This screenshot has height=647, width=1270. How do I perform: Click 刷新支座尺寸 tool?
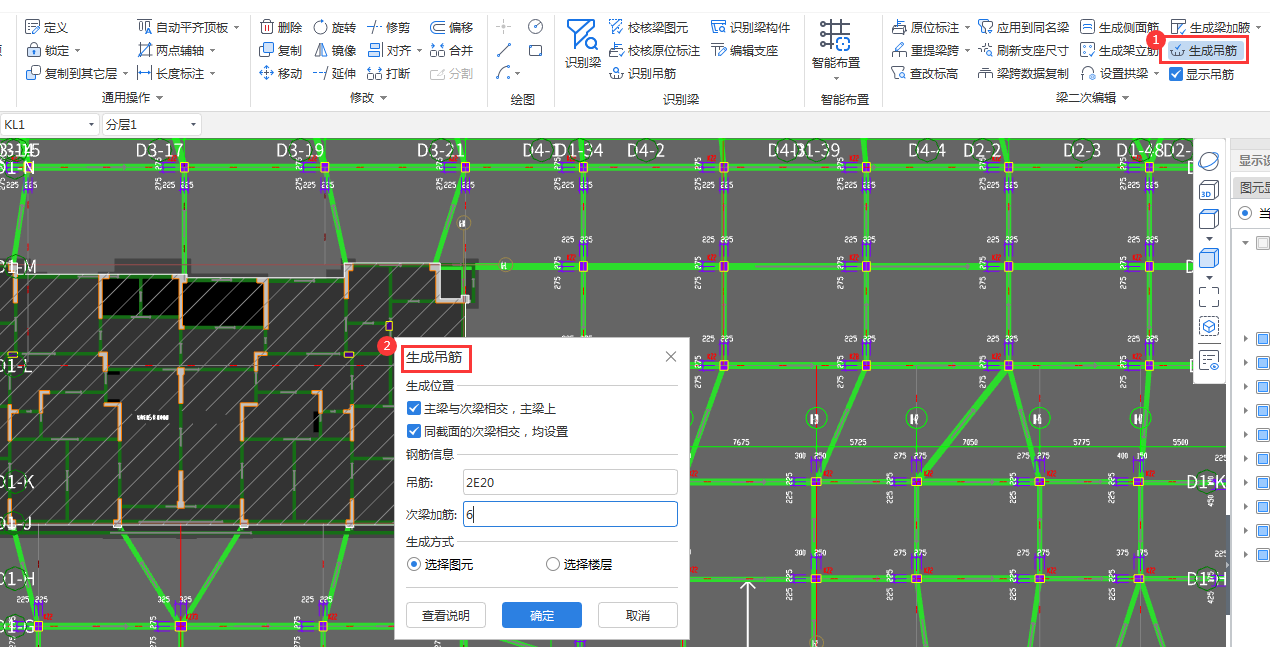click(1023, 50)
